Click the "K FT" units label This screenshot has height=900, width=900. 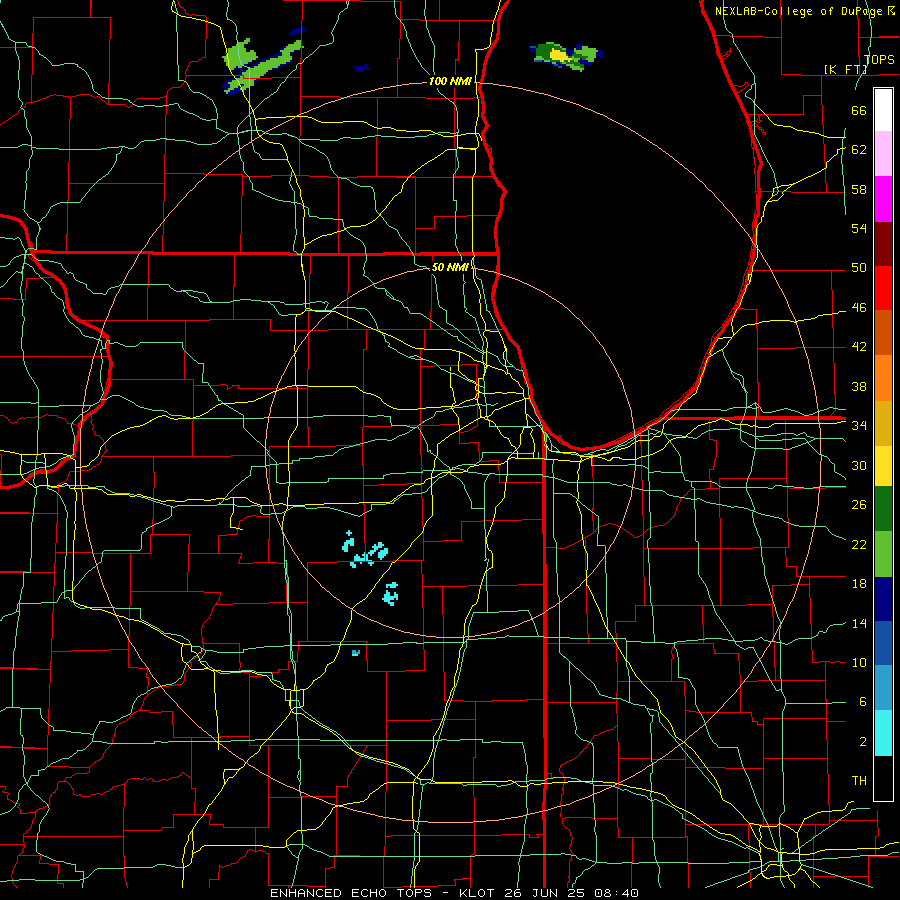click(845, 69)
